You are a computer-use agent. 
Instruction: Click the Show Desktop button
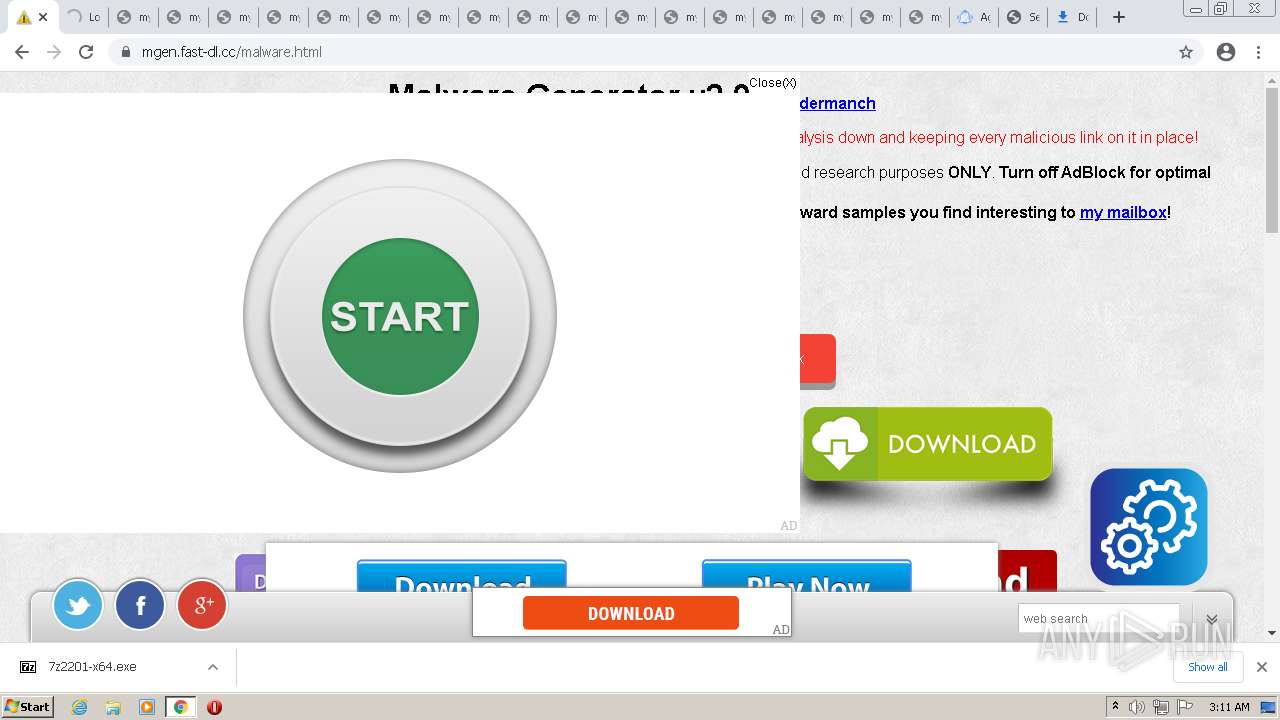tap(1268, 707)
